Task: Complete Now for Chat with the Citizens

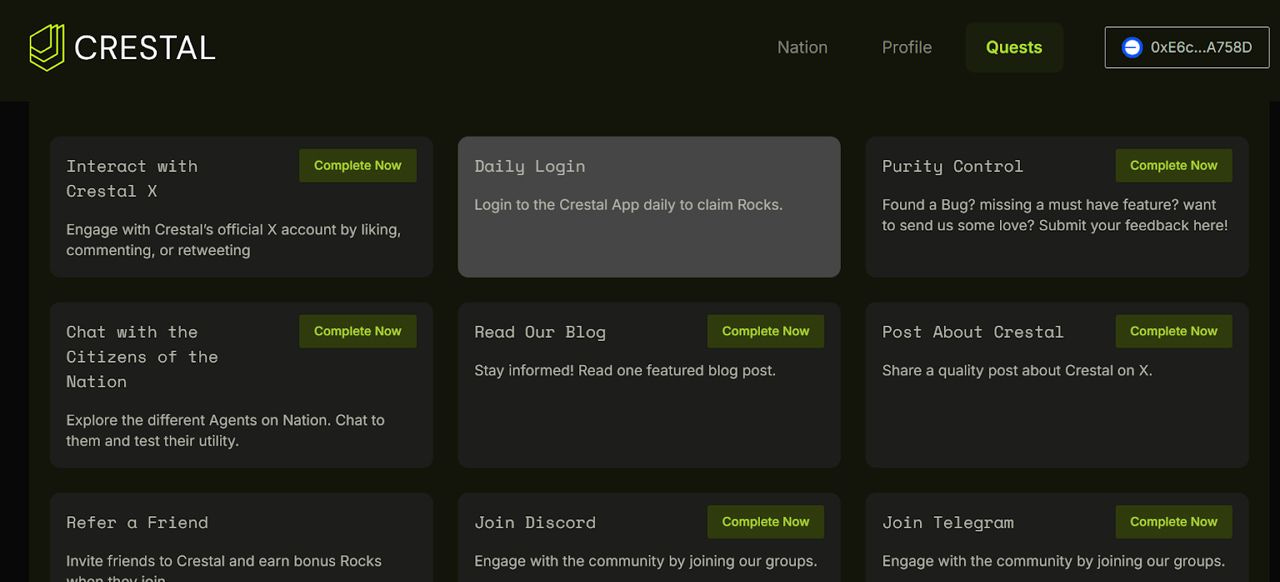Action: click(x=358, y=332)
